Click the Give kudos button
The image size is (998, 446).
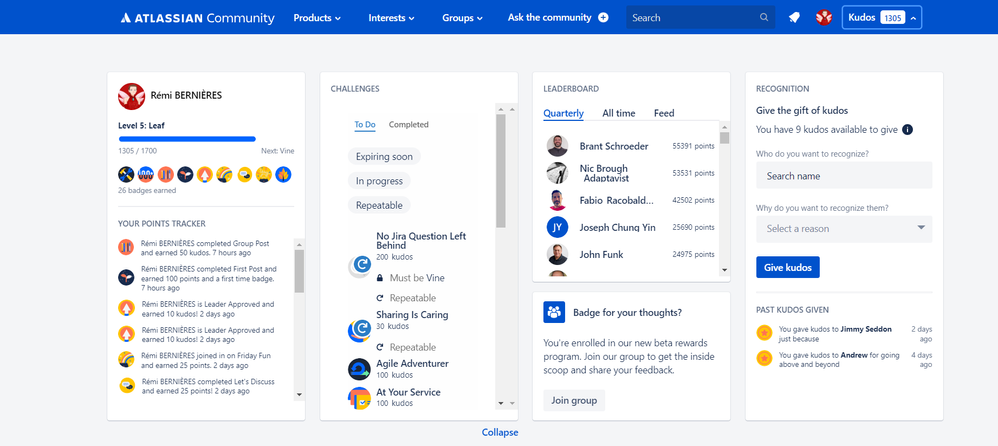click(x=788, y=267)
